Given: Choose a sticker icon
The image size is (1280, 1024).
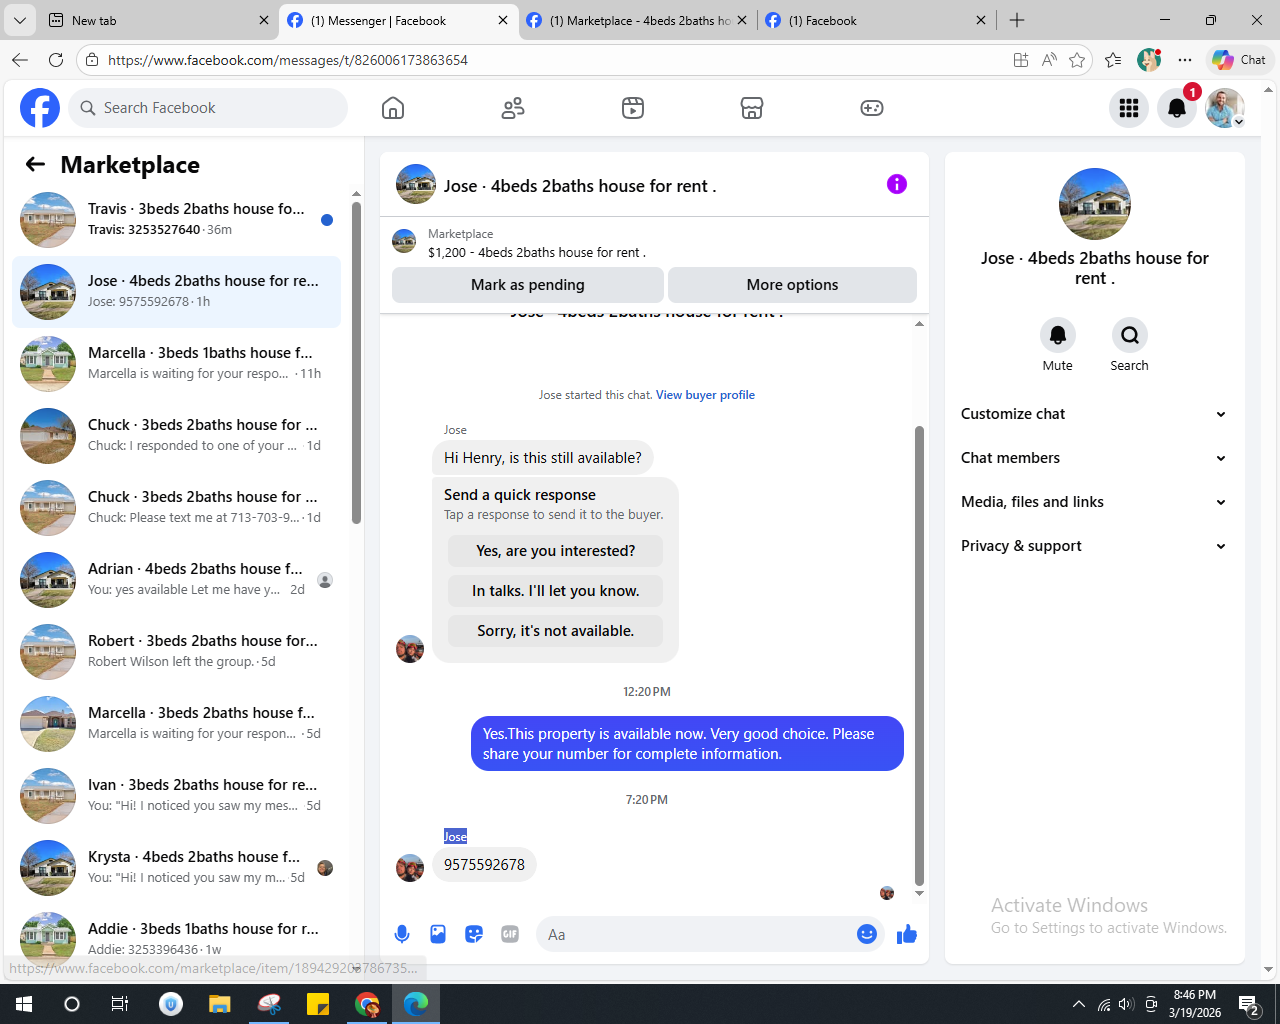Looking at the screenshot, I should (x=474, y=934).
